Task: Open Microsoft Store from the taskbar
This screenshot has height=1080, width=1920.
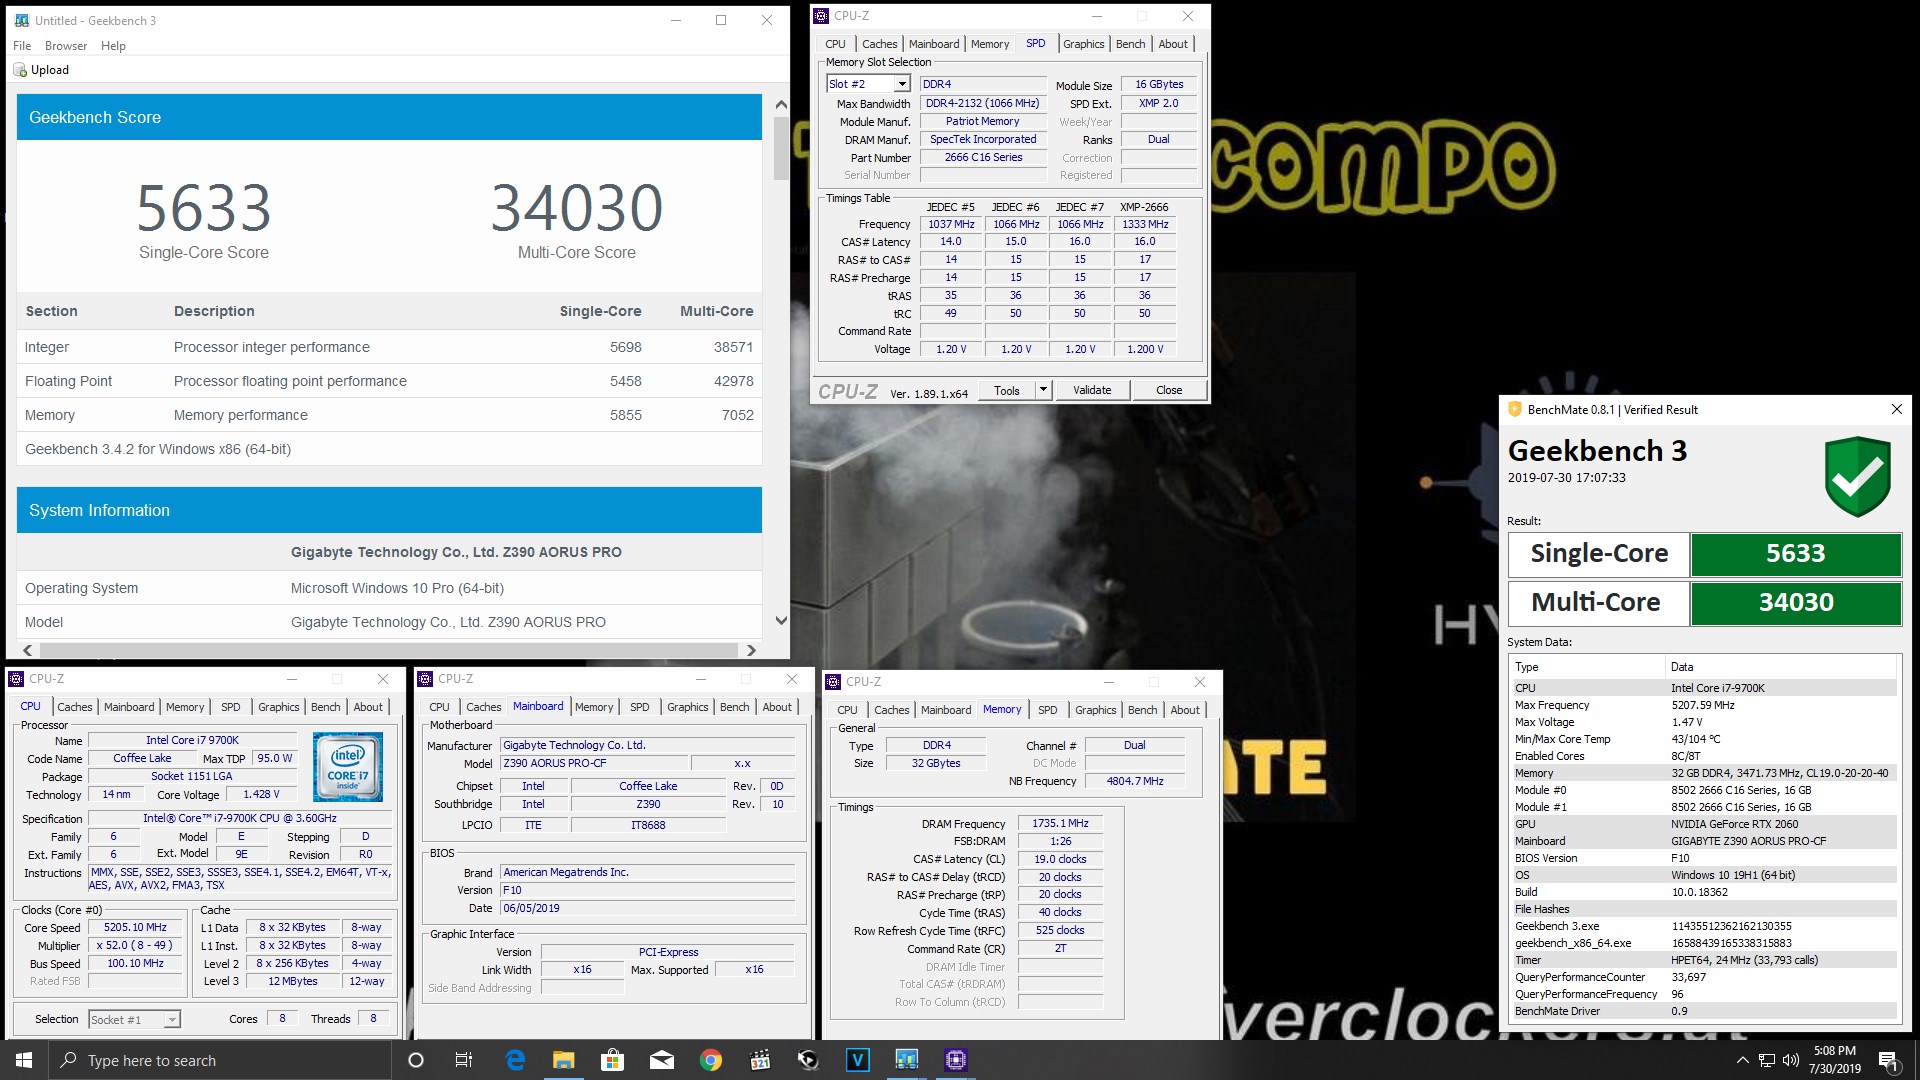Action: pos(612,1060)
